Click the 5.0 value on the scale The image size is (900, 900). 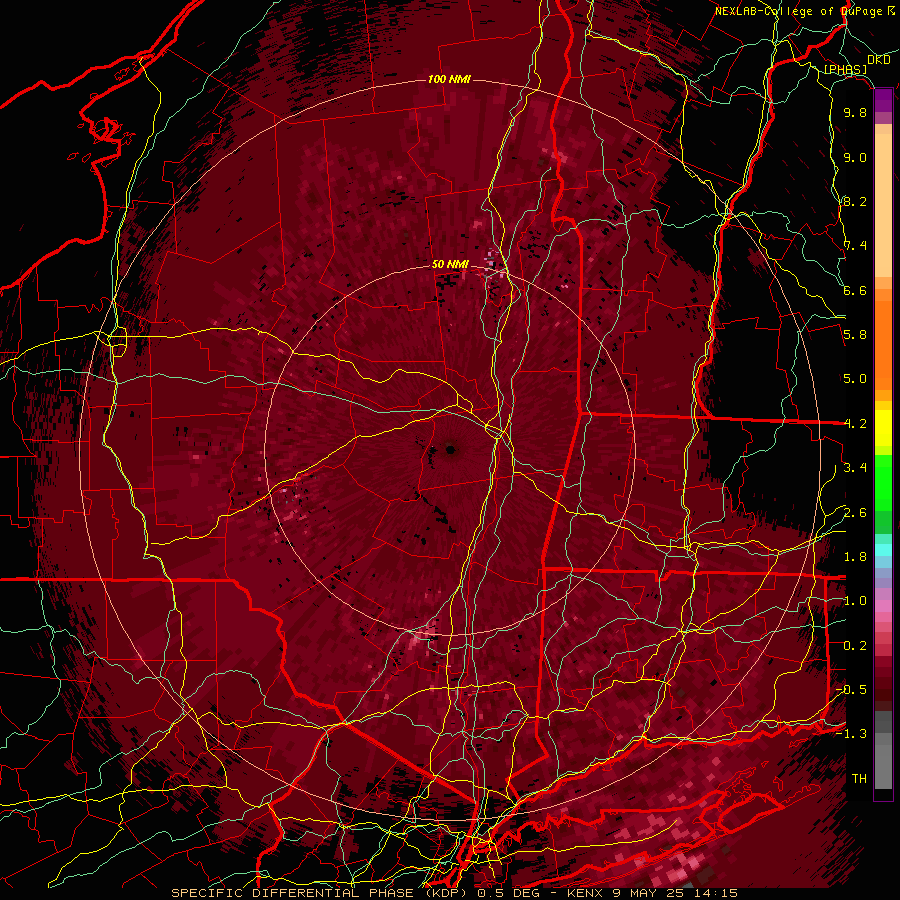click(x=855, y=379)
